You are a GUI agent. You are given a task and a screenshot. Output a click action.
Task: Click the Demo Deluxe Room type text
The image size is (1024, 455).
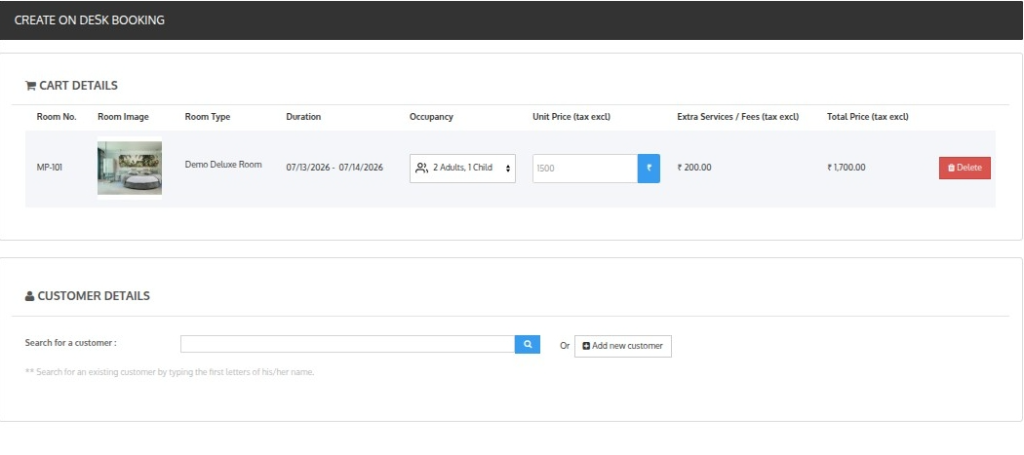(223, 165)
